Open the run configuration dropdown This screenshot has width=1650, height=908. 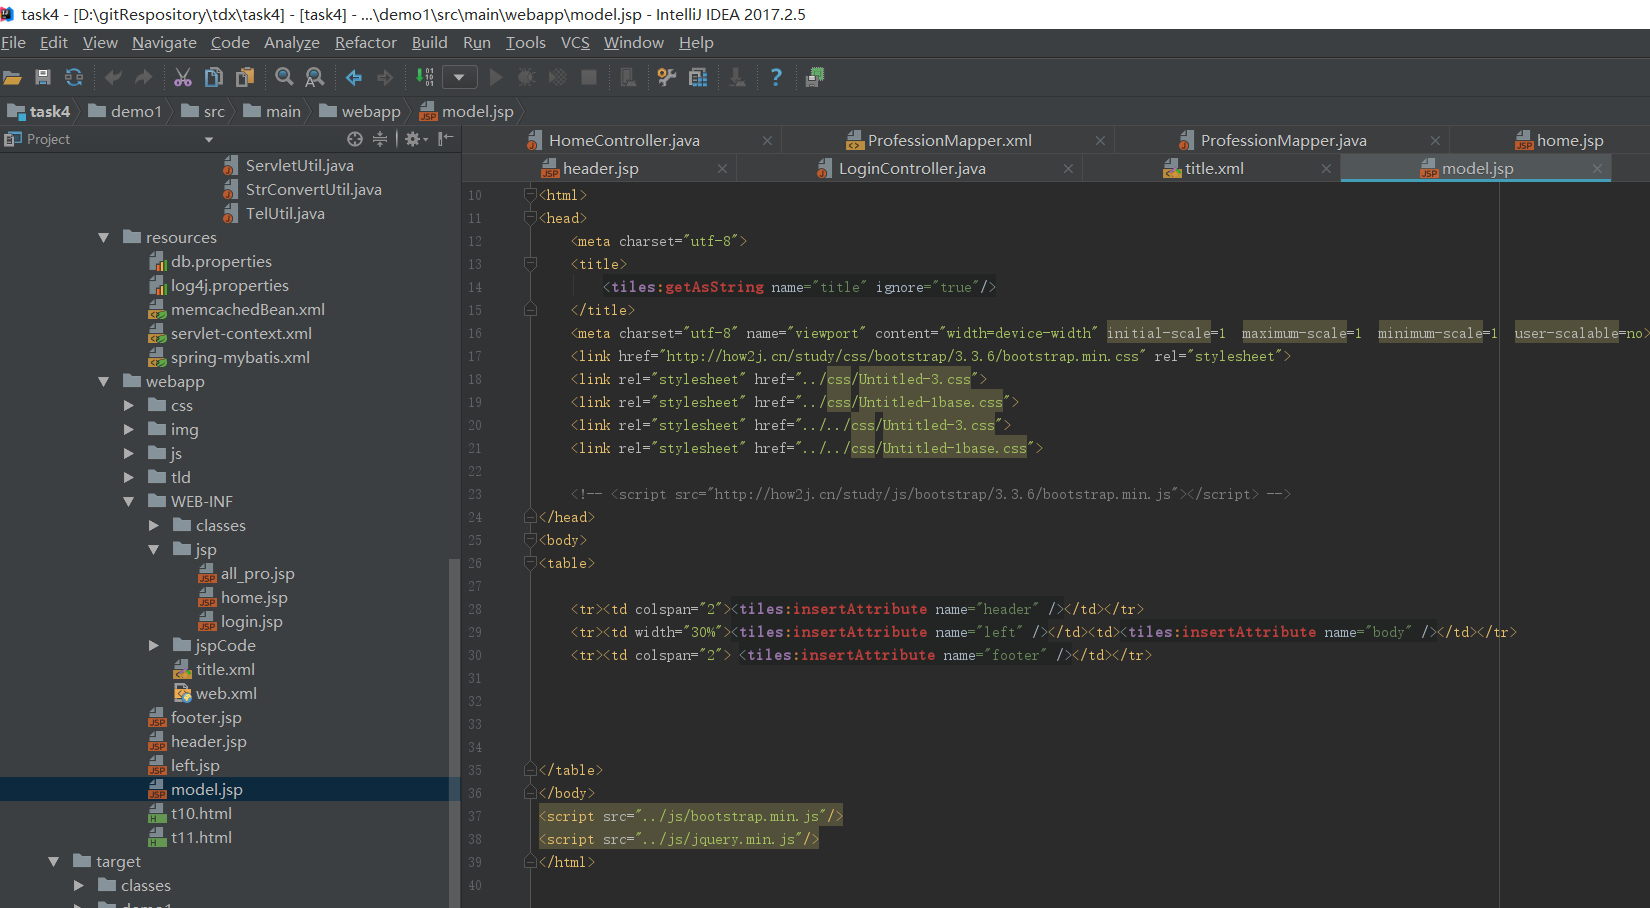click(x=459, y=77)
